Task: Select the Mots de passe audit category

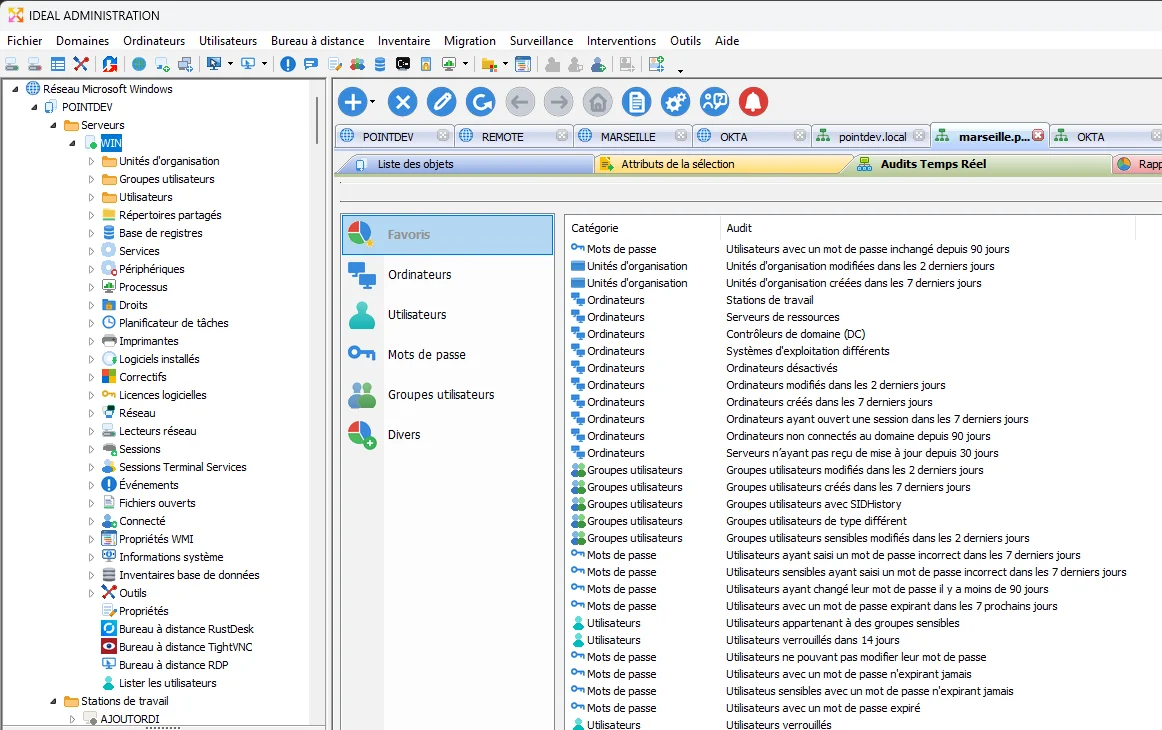Action: (448, 354)
